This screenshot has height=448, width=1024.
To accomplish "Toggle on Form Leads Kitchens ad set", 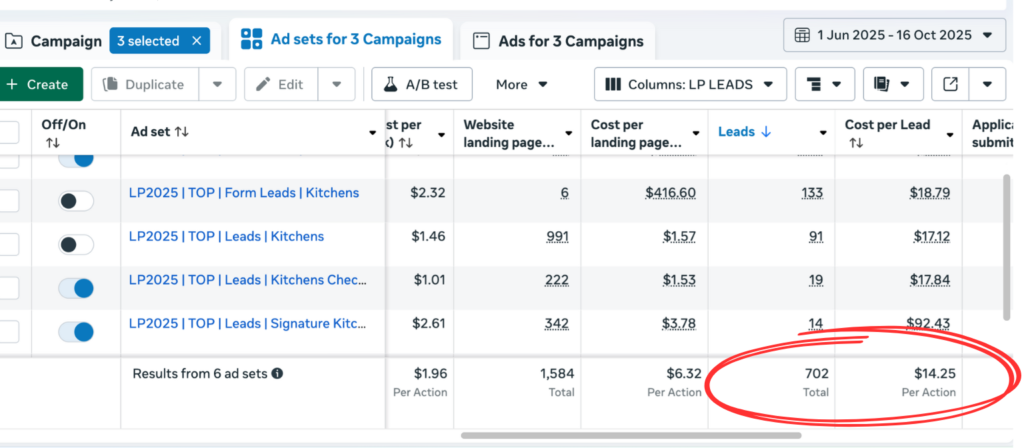I will pyautogui.click(x=76, y=201).
